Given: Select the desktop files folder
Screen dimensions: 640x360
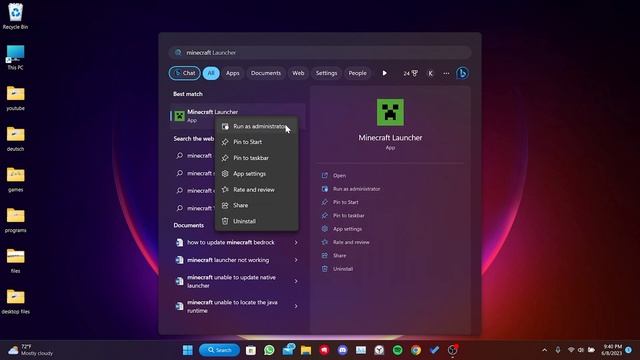Looking at the screenshot, I should coord(16,301).
